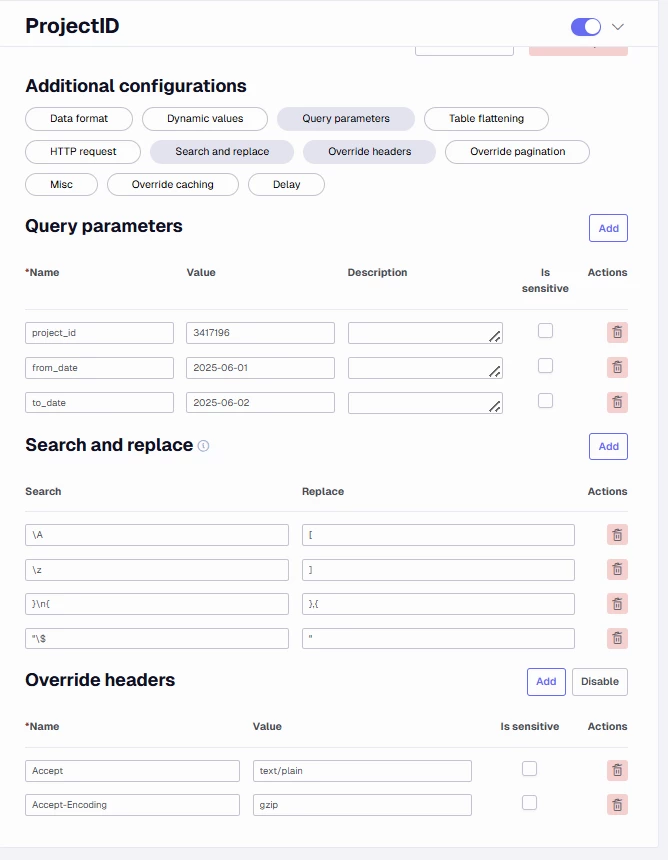Open the Search and replace info icon
This screenshot has width=668, height=860.
[203, 446]
